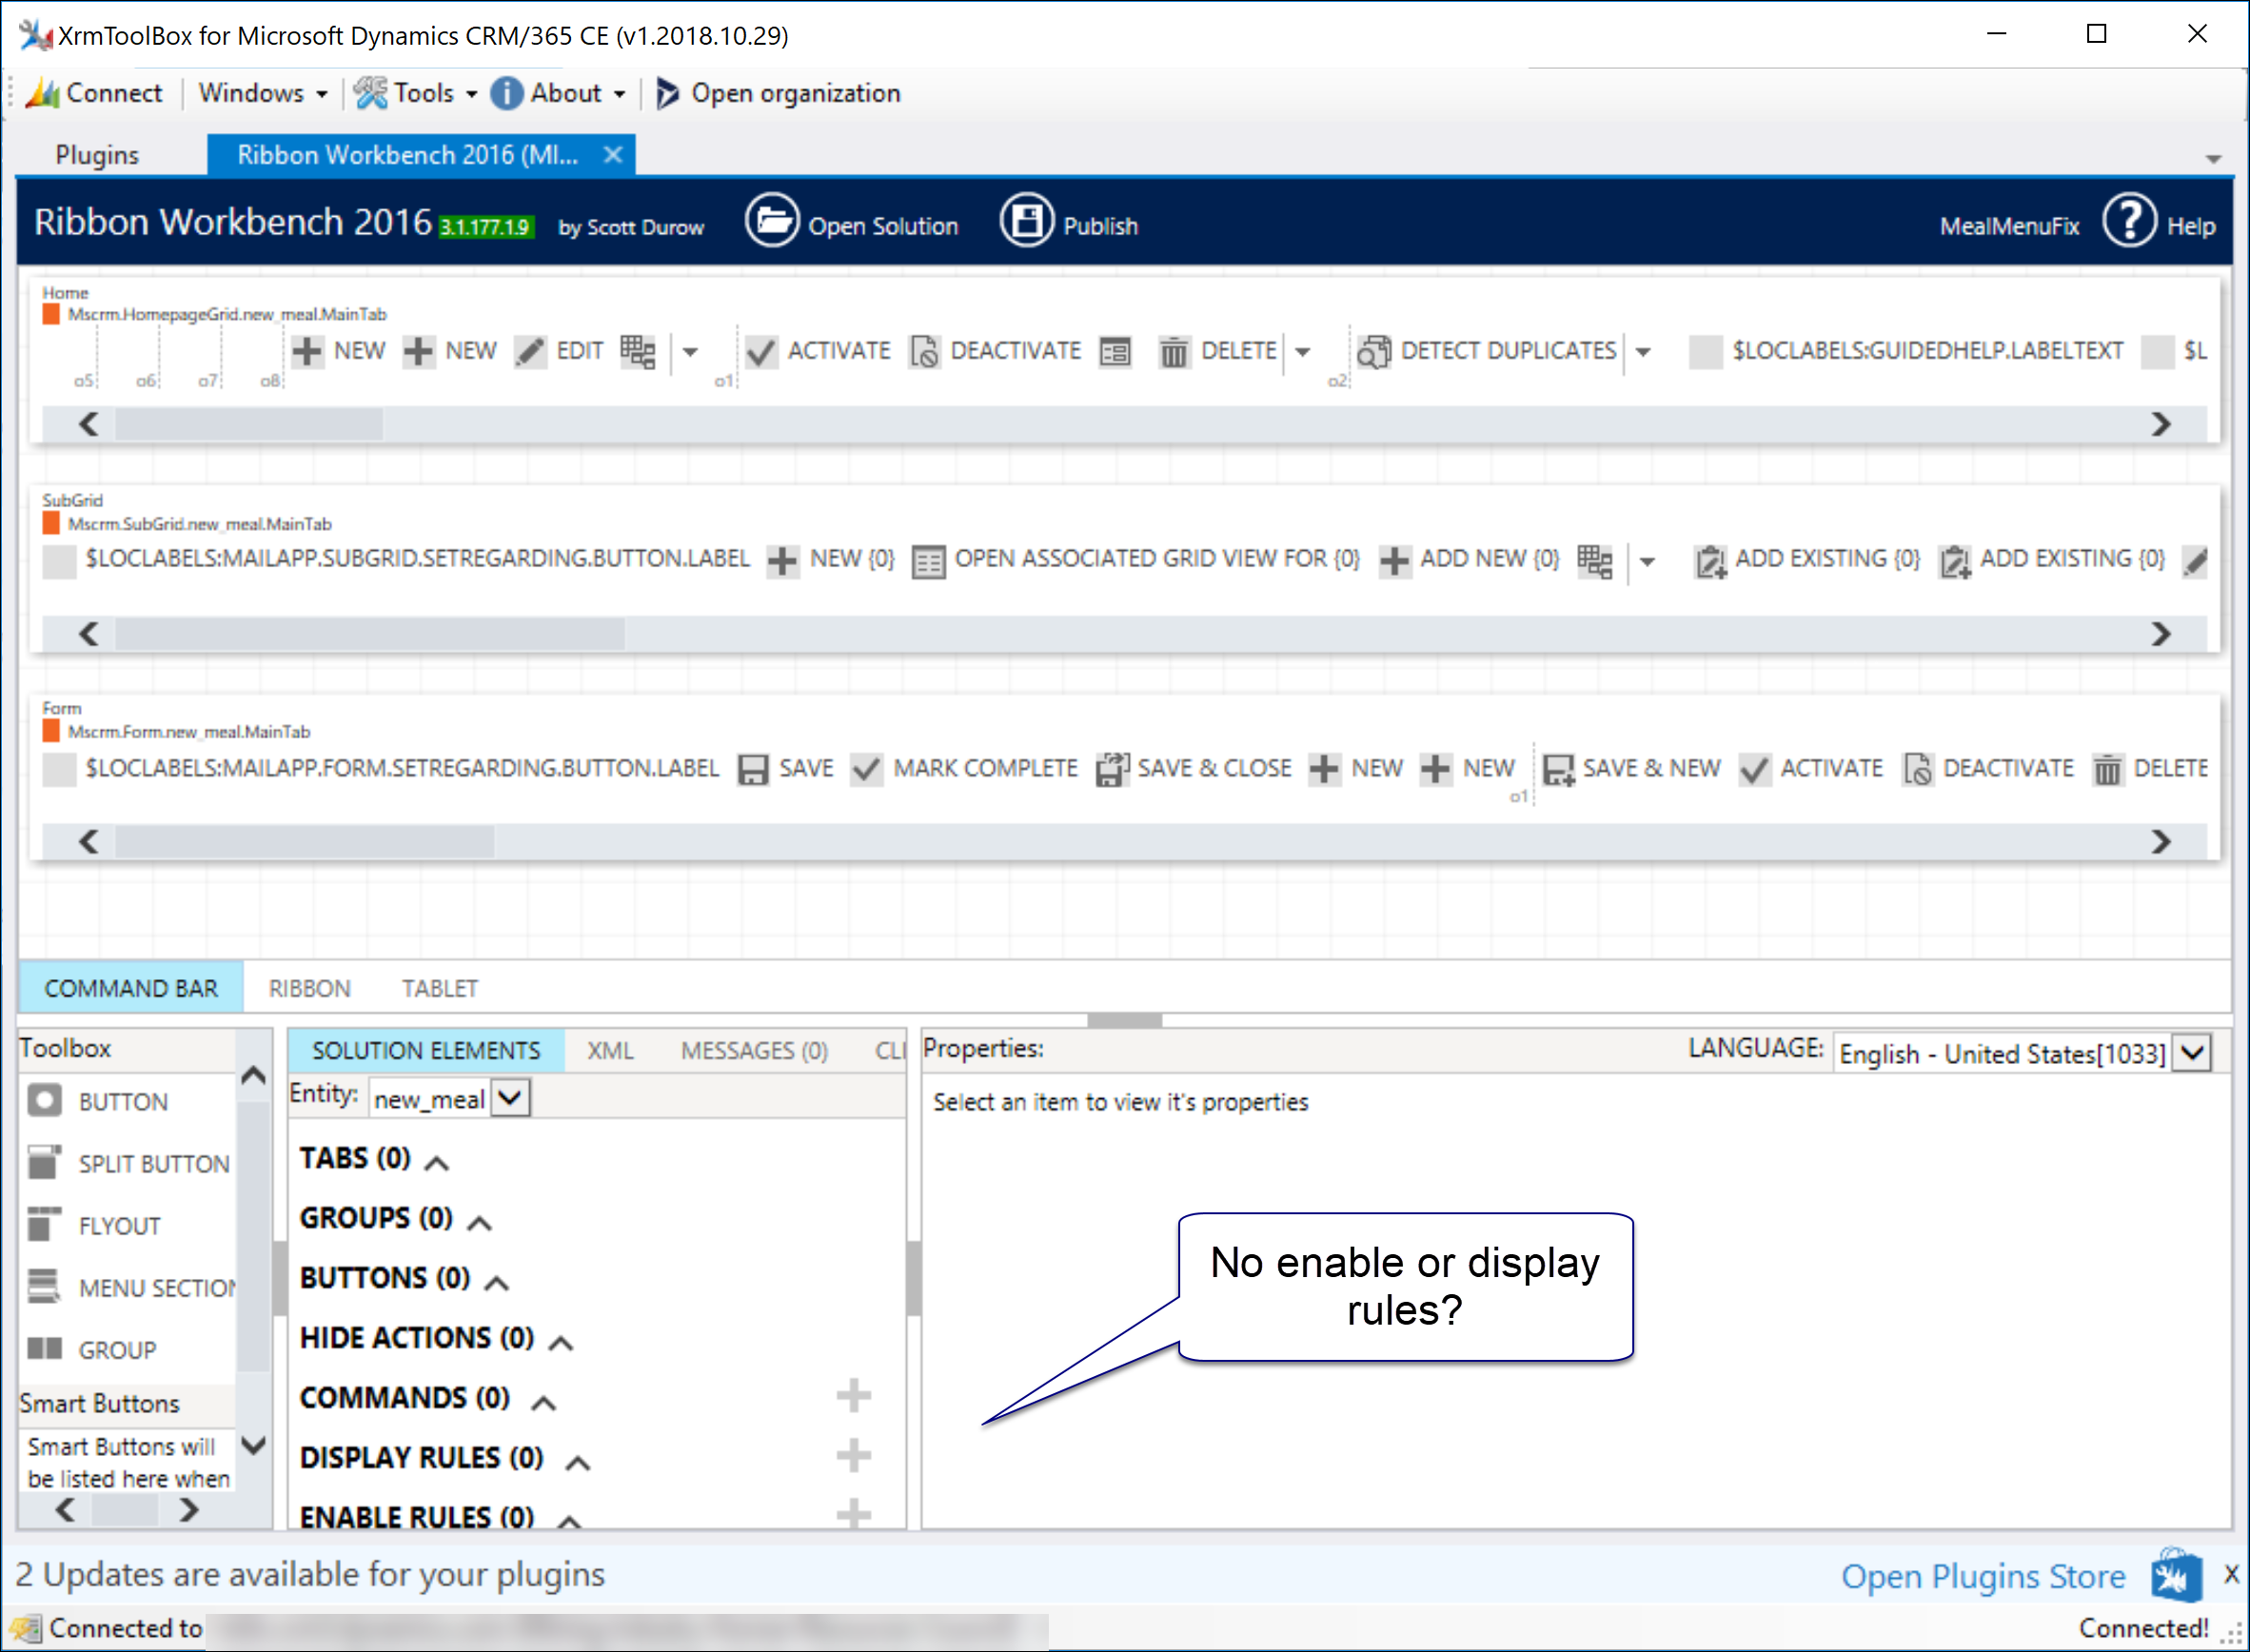Screen dimensions: 2250x1652
Task: Switch to the RIBBON tab
Action: 309,988
